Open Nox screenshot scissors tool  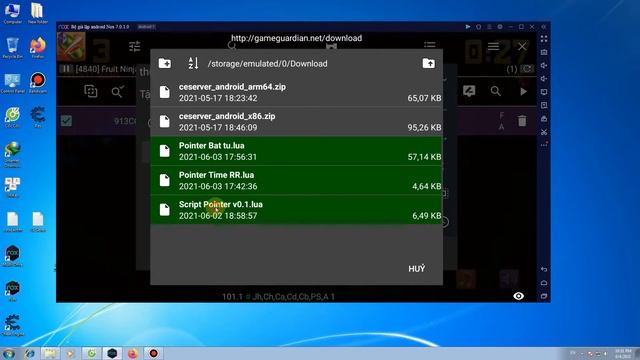point(544,132)
